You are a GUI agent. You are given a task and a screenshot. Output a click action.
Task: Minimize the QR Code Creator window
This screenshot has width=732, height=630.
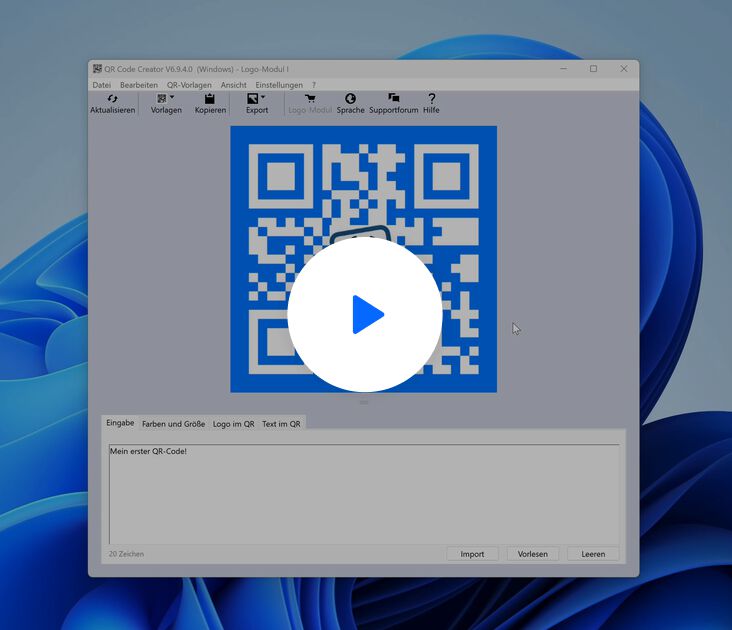pyautogui.click(x=563, y=69)
